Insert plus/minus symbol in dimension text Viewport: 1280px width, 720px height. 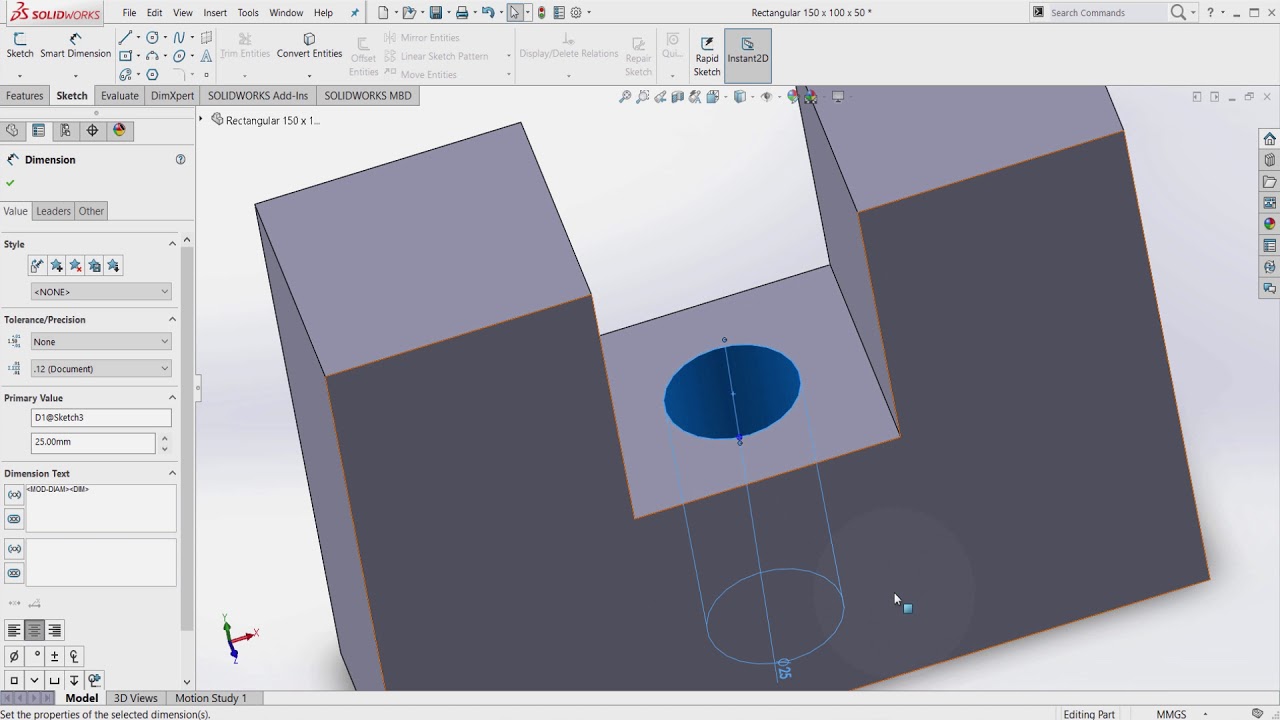(54, 657)
